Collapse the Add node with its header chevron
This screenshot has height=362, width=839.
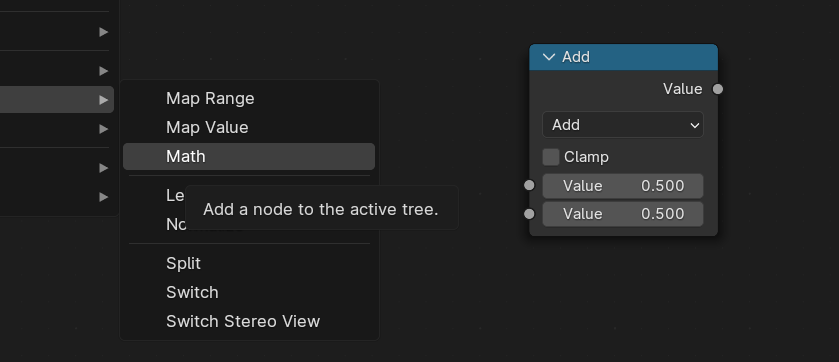(x=549, y=57)
